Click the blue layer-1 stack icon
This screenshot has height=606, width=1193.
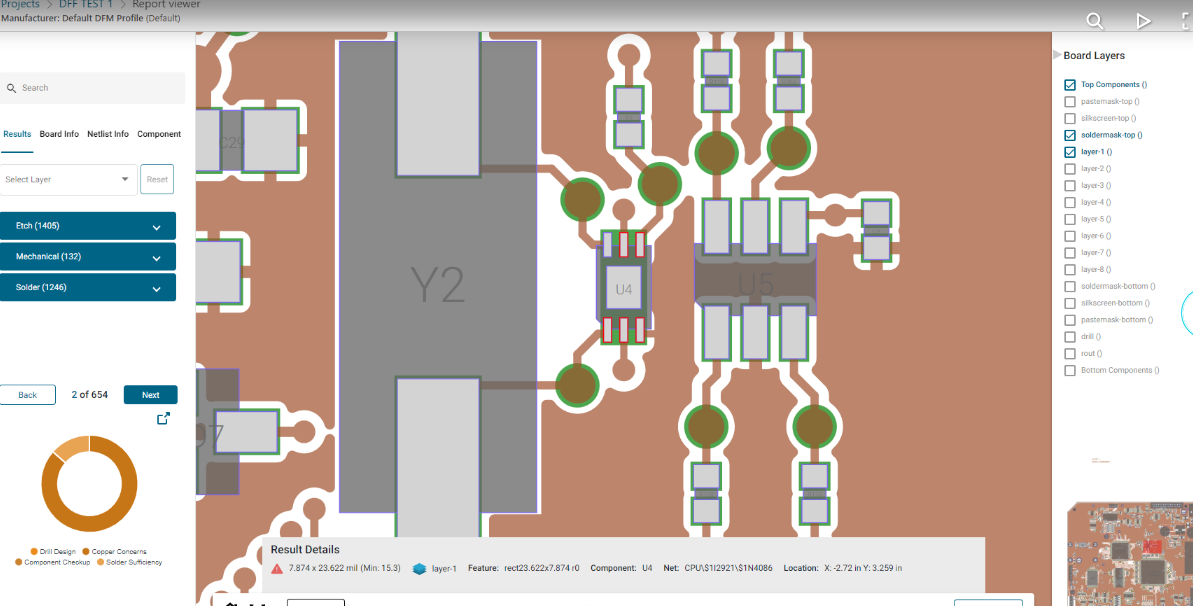tap(420, 569)
